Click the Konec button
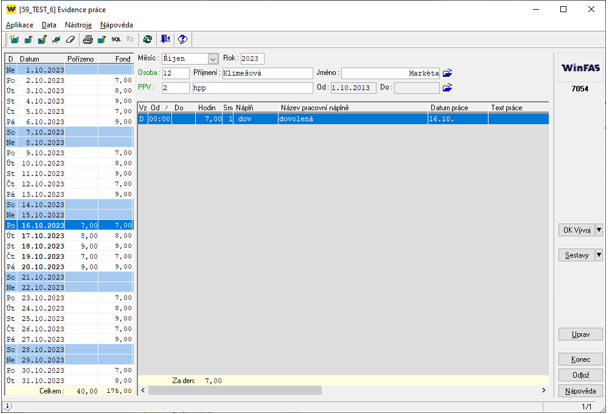Image resolution: width=608 pixels, height=414 pixels. (580, 359)
